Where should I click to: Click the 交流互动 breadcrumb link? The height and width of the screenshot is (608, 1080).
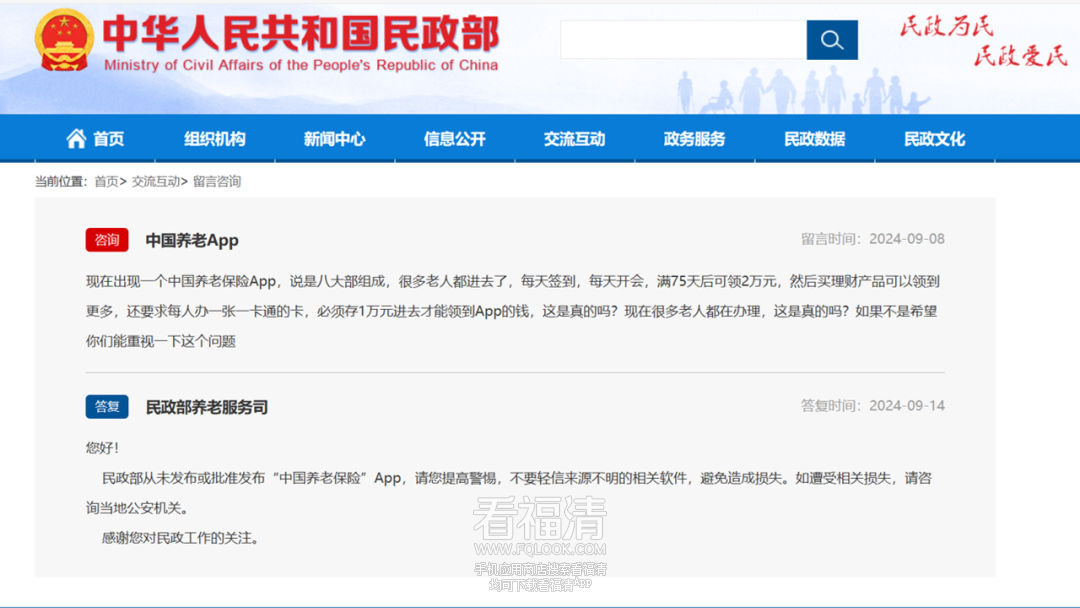(x=156, y=182)
